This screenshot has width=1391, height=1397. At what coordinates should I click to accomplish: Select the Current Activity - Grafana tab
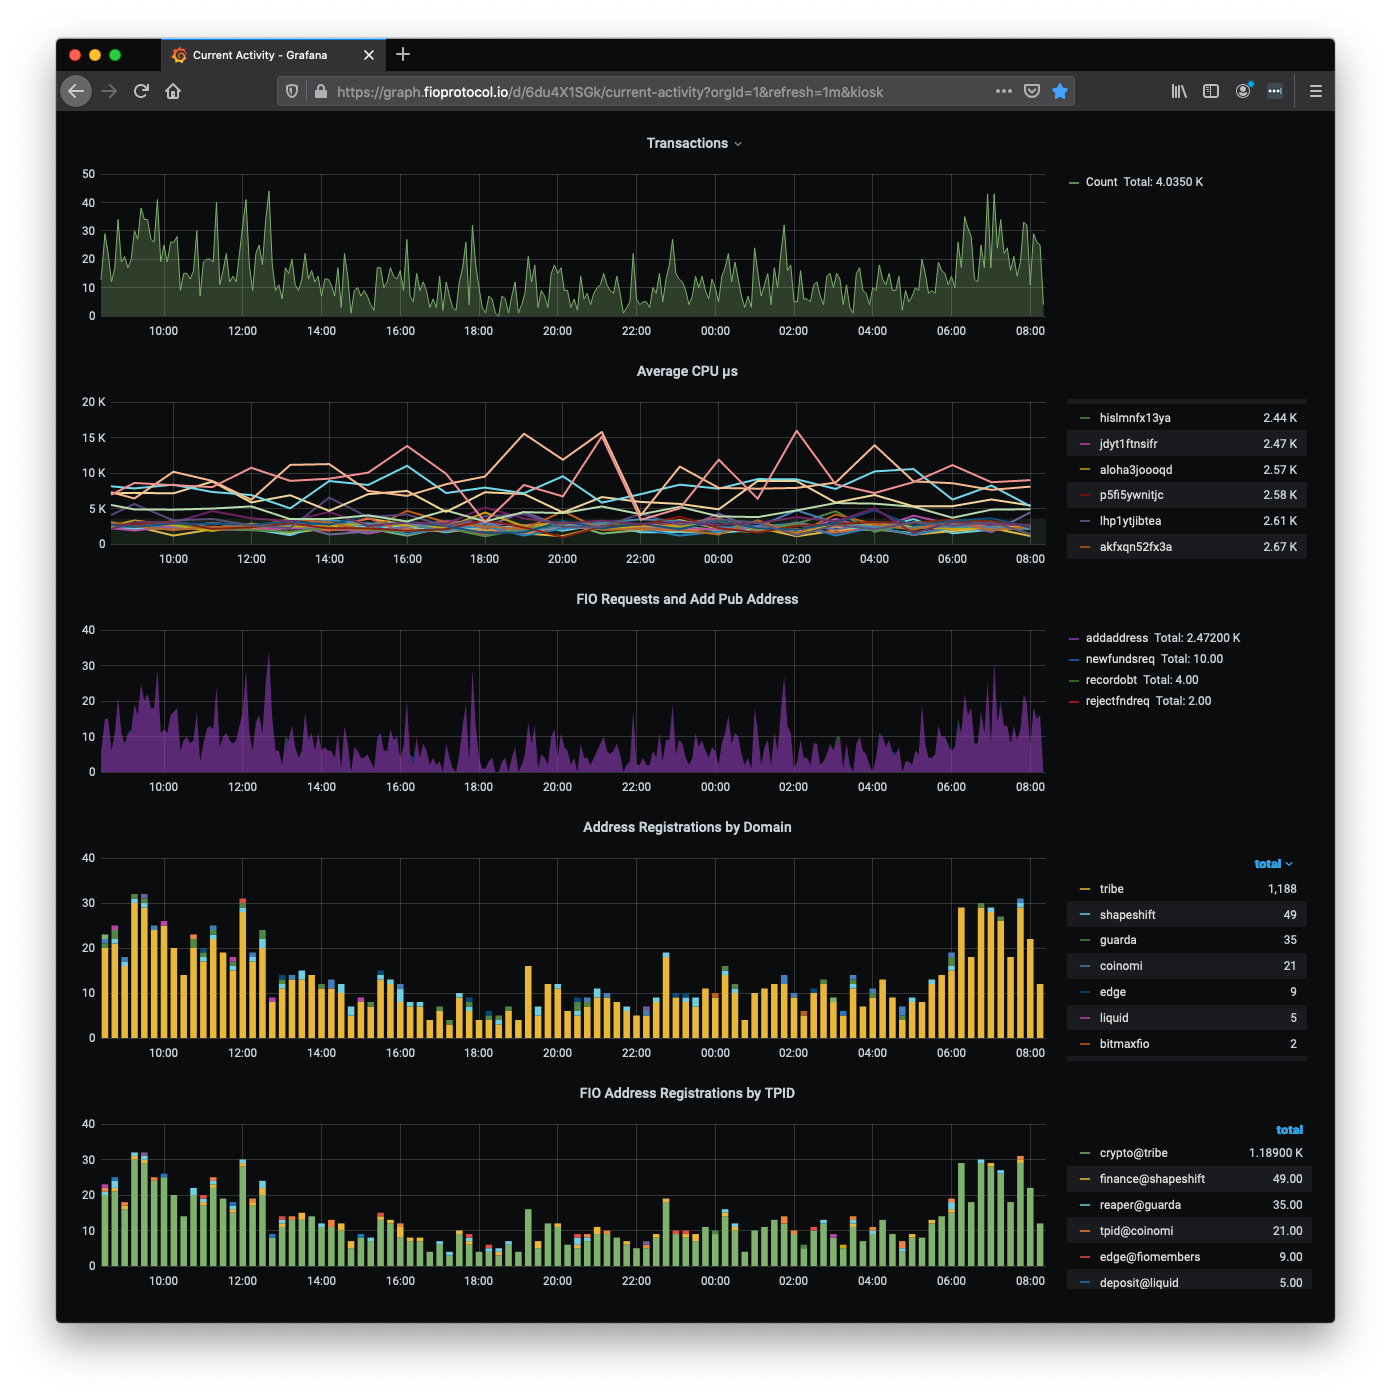tap(260, 55)
